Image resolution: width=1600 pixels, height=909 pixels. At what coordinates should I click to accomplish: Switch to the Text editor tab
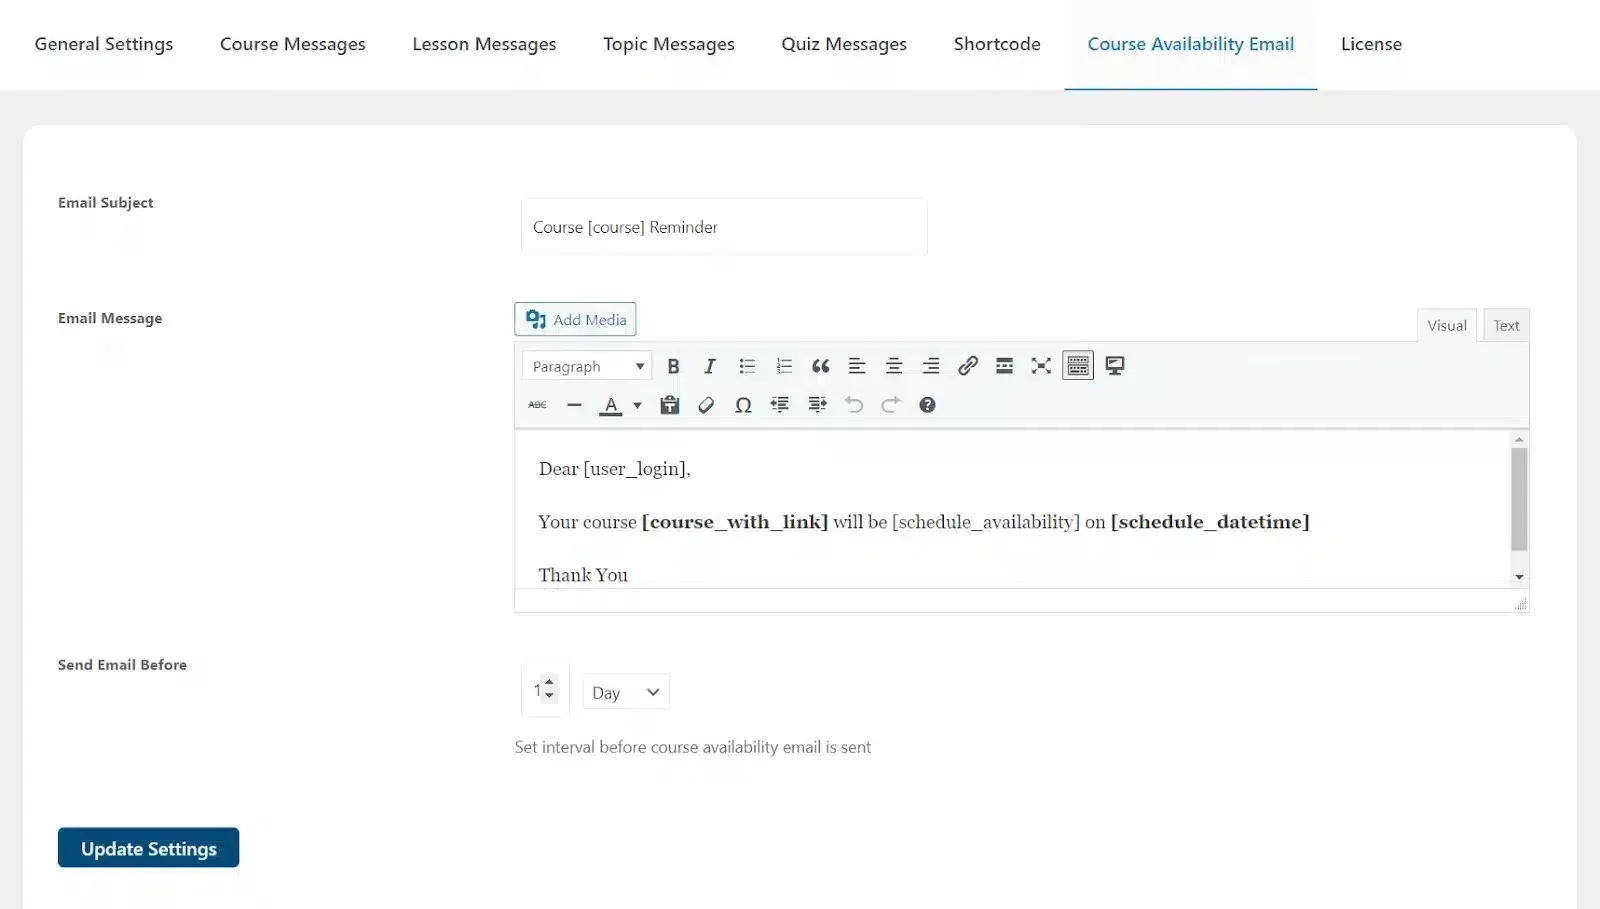click(1505, 325)
